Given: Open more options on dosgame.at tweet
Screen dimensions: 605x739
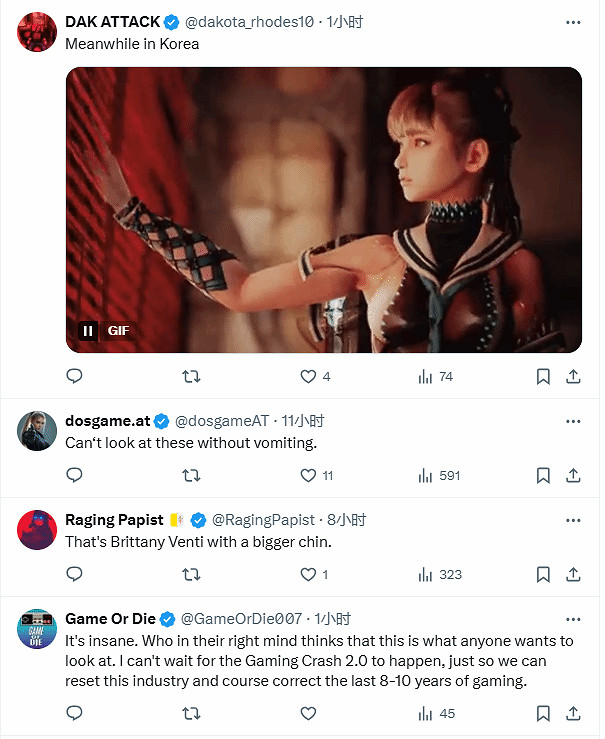Looking at the screenshot, I should point(573,421).
